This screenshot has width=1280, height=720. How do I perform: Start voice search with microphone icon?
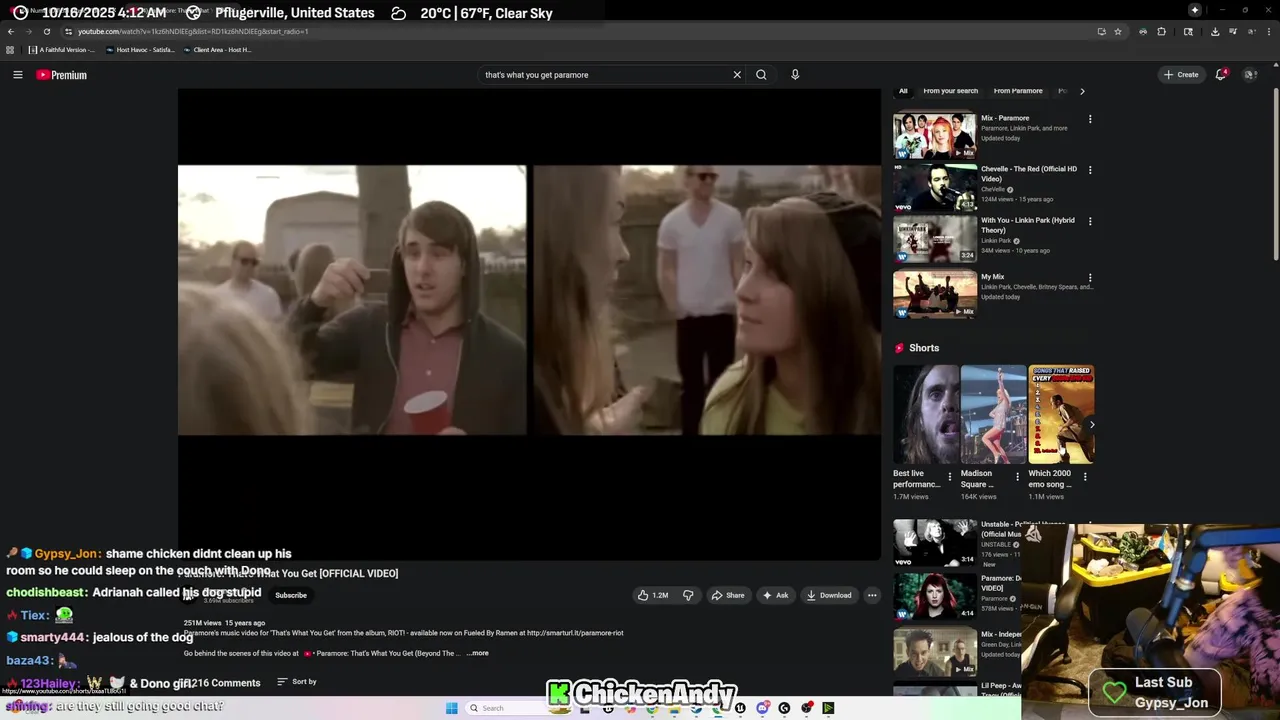pos(795,75)
